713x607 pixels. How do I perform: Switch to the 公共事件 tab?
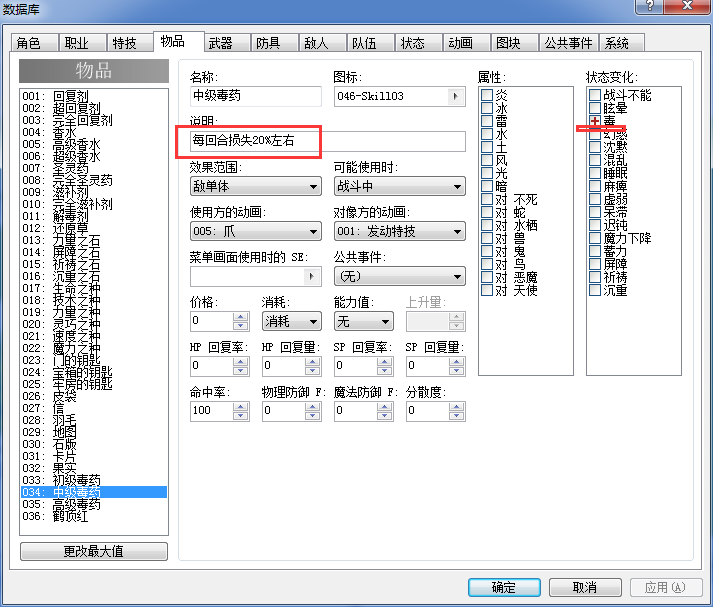569,43
